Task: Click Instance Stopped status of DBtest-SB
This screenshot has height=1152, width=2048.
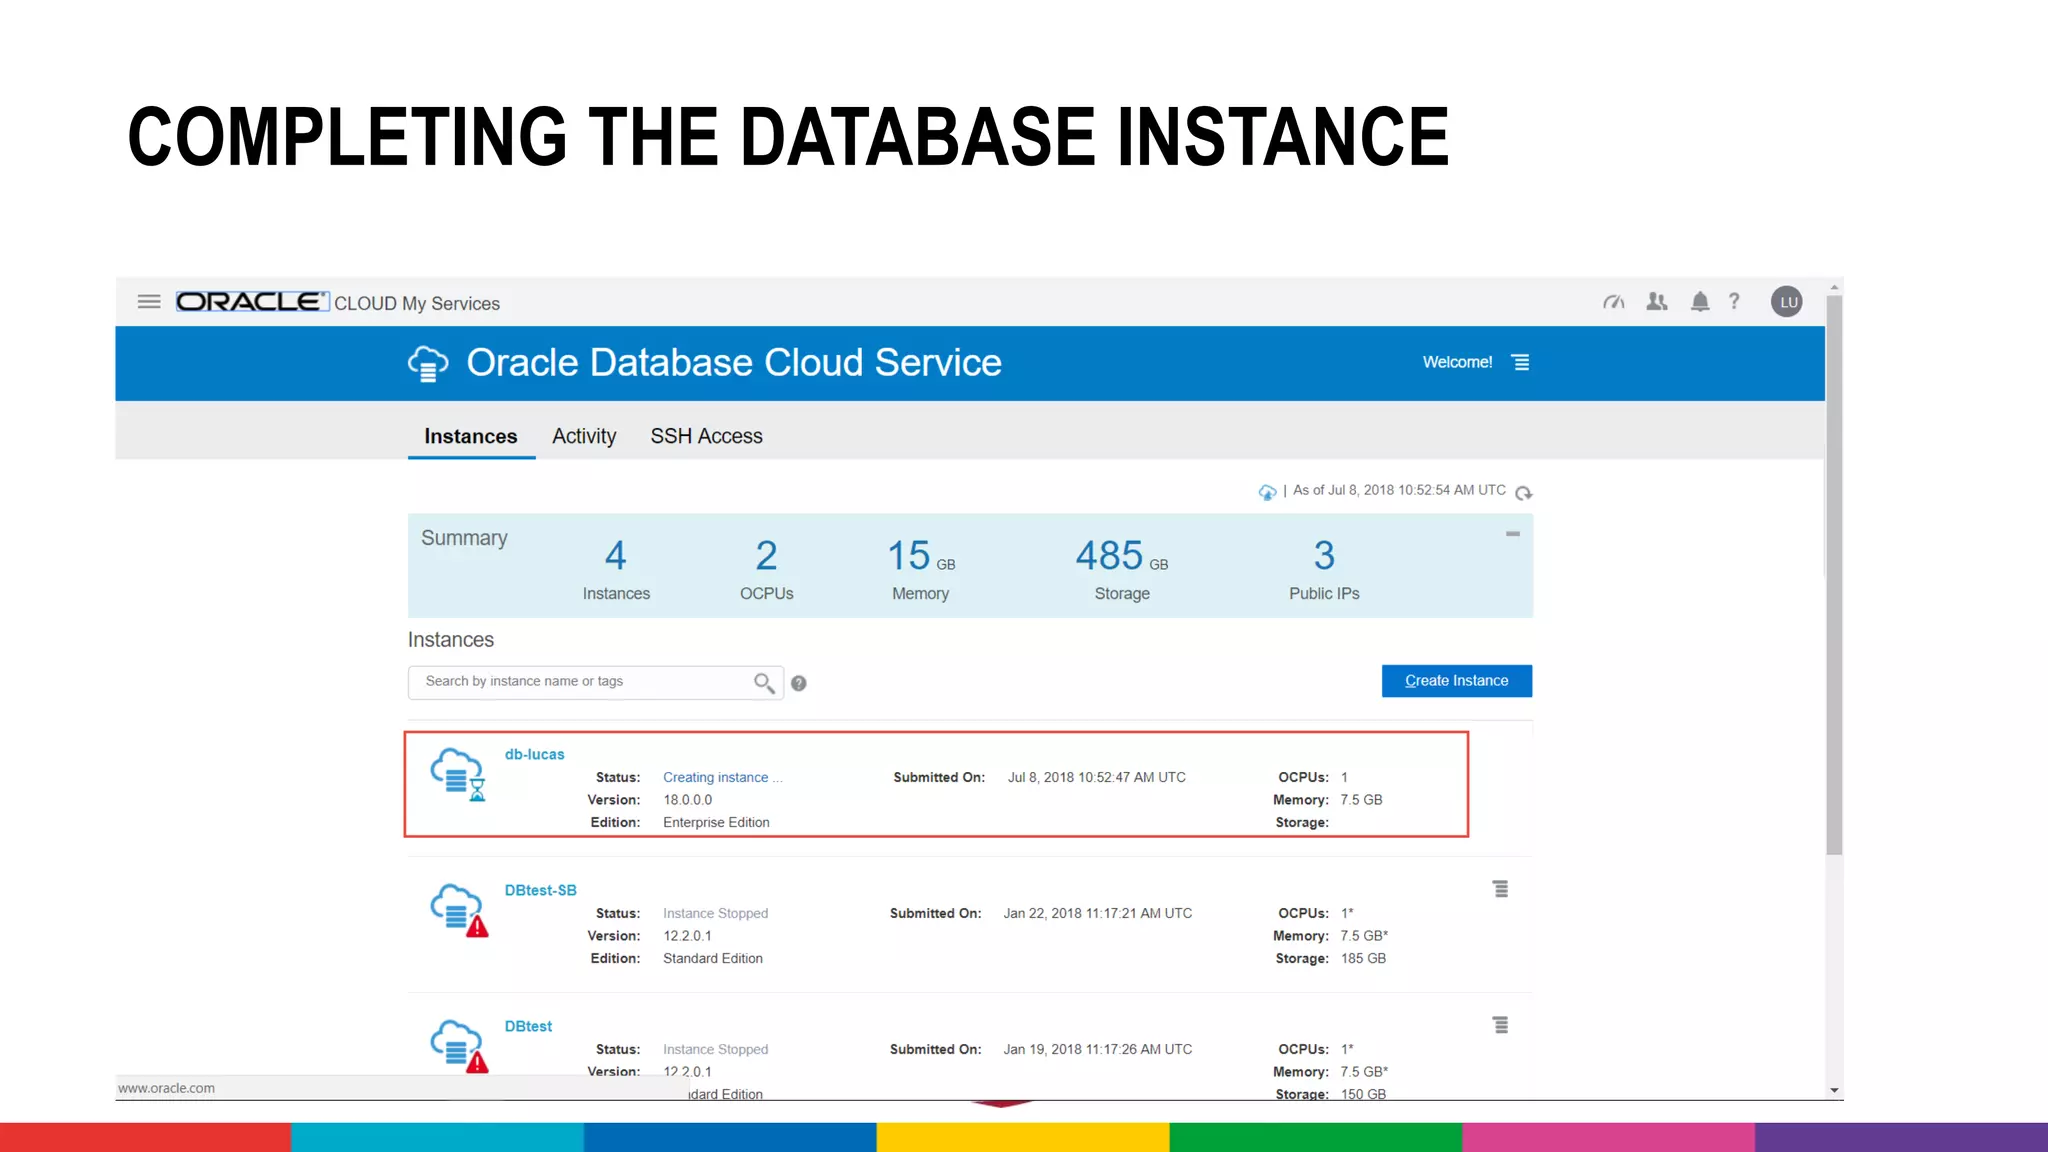Action: [715, 913]
